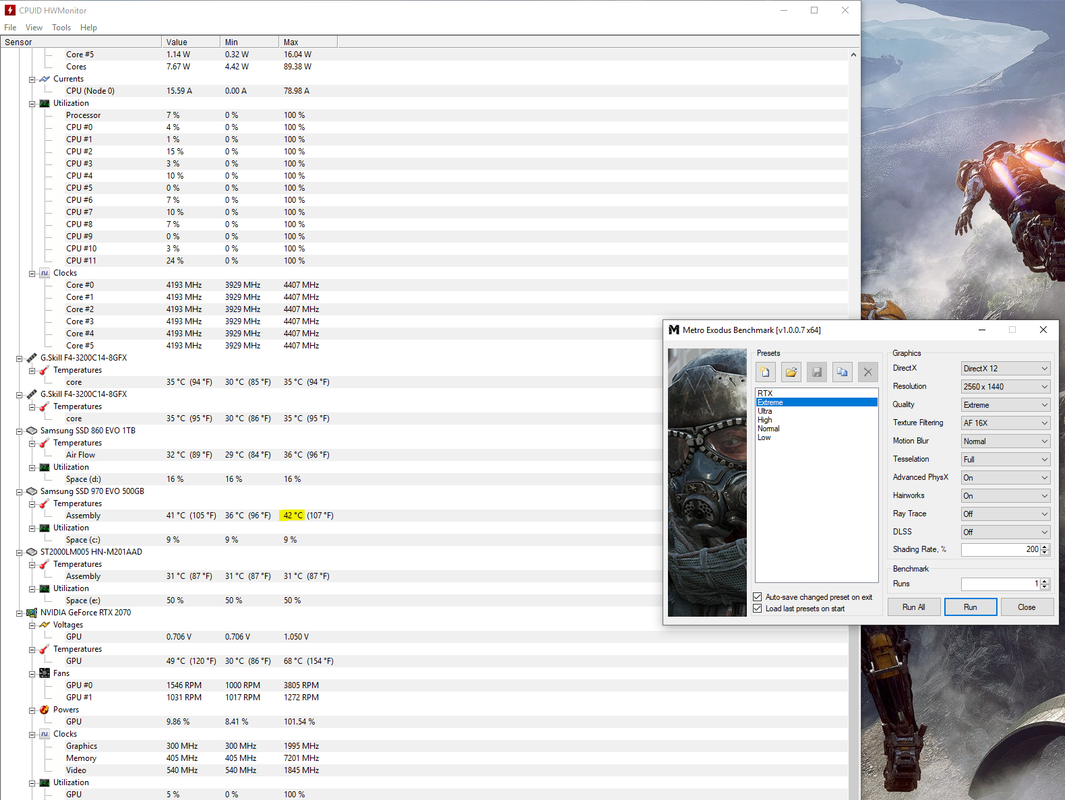The image size is (1065, 800).
Task: Click the New preset icon in Presets toolbar
Action: (x=765, y=372)
